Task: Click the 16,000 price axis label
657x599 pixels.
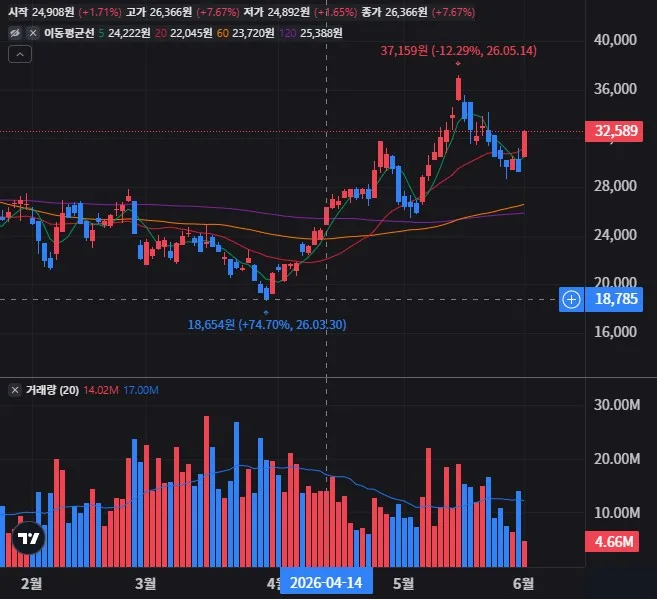Action: (x=615, y=332)
